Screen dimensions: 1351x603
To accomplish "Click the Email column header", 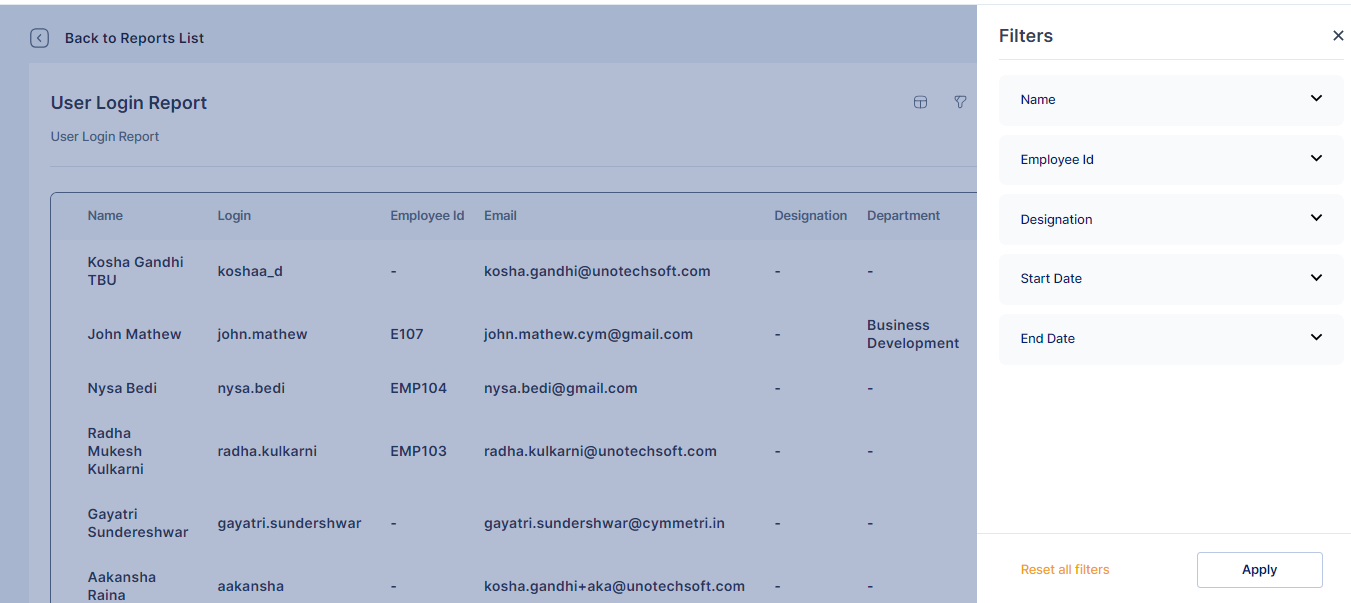I will click(500, 216).
